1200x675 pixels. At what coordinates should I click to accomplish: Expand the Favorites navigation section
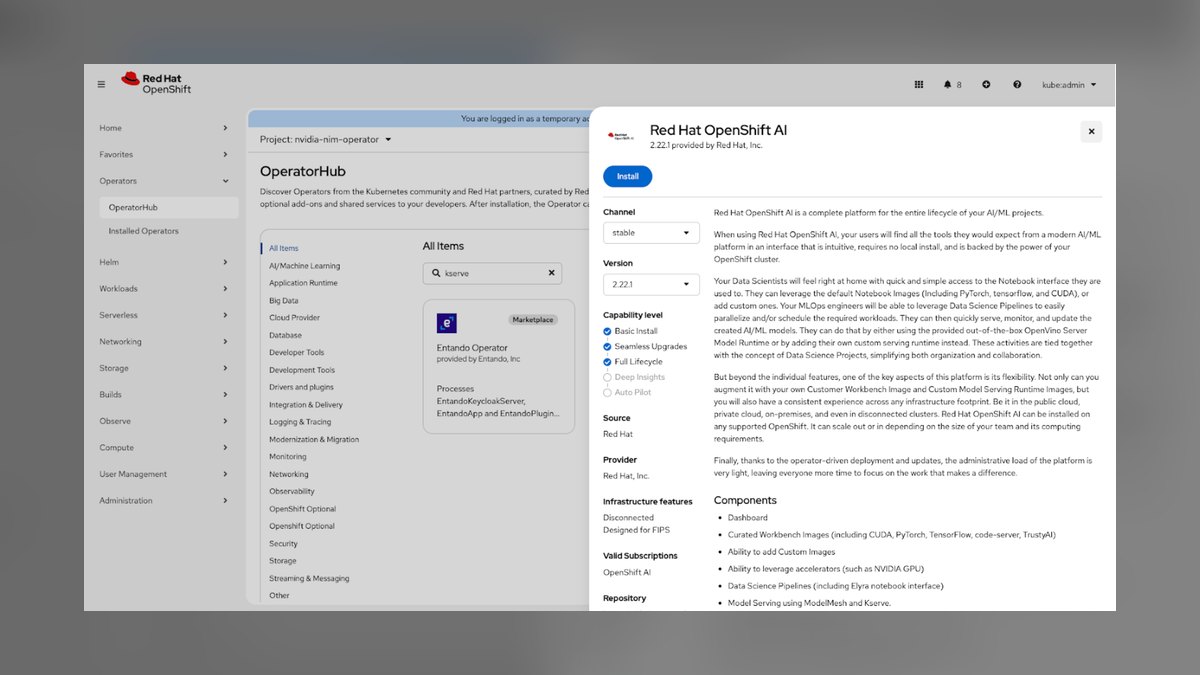[164, 154]
